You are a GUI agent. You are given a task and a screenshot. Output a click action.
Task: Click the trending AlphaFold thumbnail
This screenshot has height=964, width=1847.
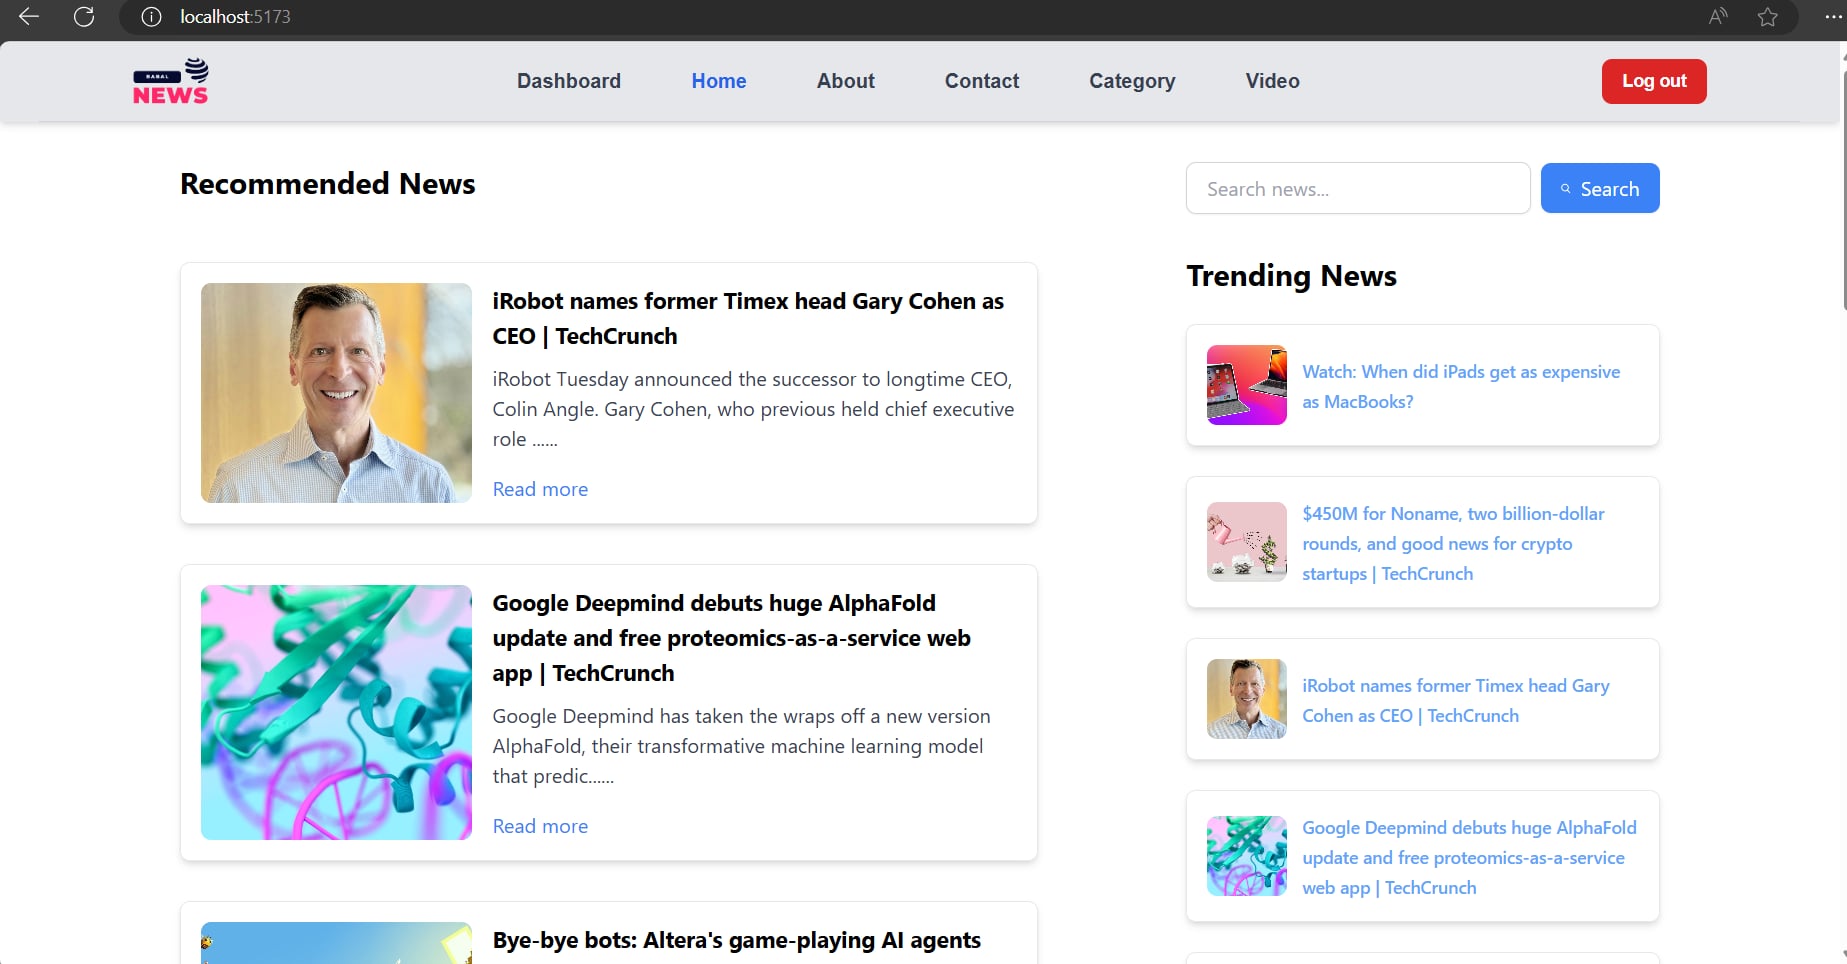point(1247,856)
